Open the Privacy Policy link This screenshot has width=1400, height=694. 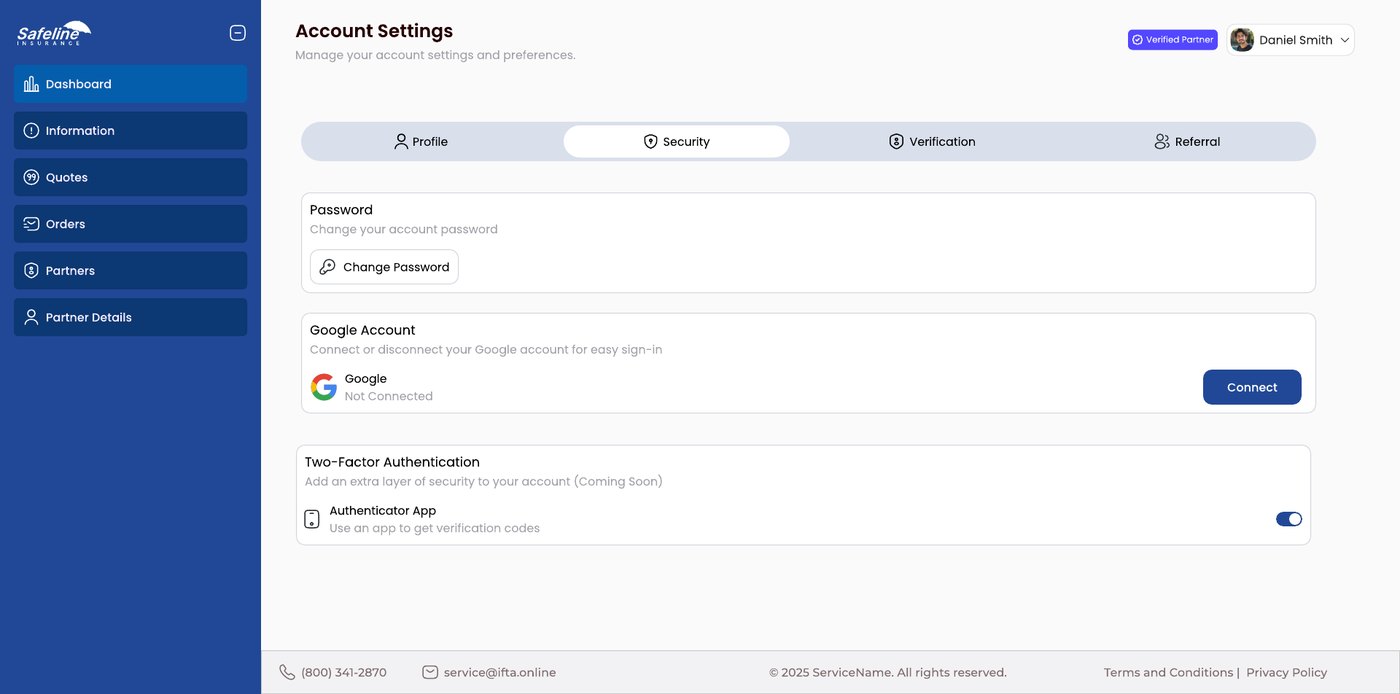tap(1286, 673)
